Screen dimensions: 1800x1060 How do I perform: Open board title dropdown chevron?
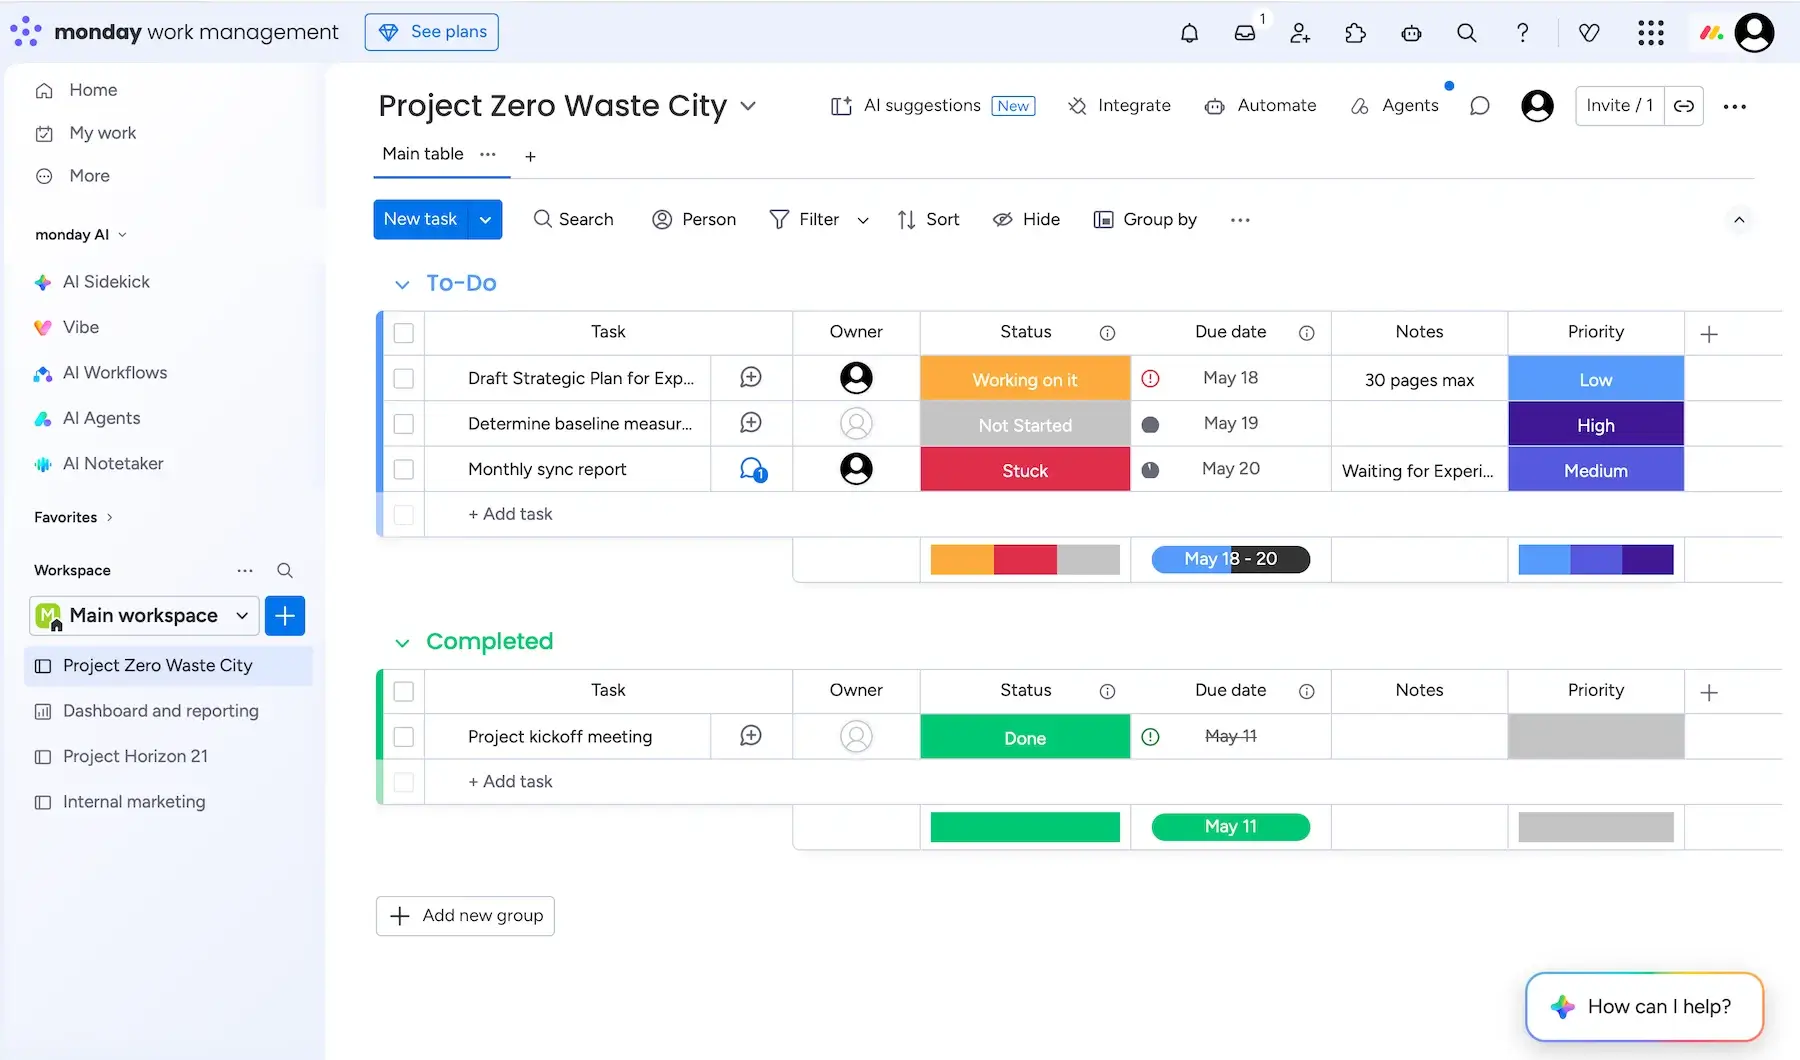tap(748, 106)
